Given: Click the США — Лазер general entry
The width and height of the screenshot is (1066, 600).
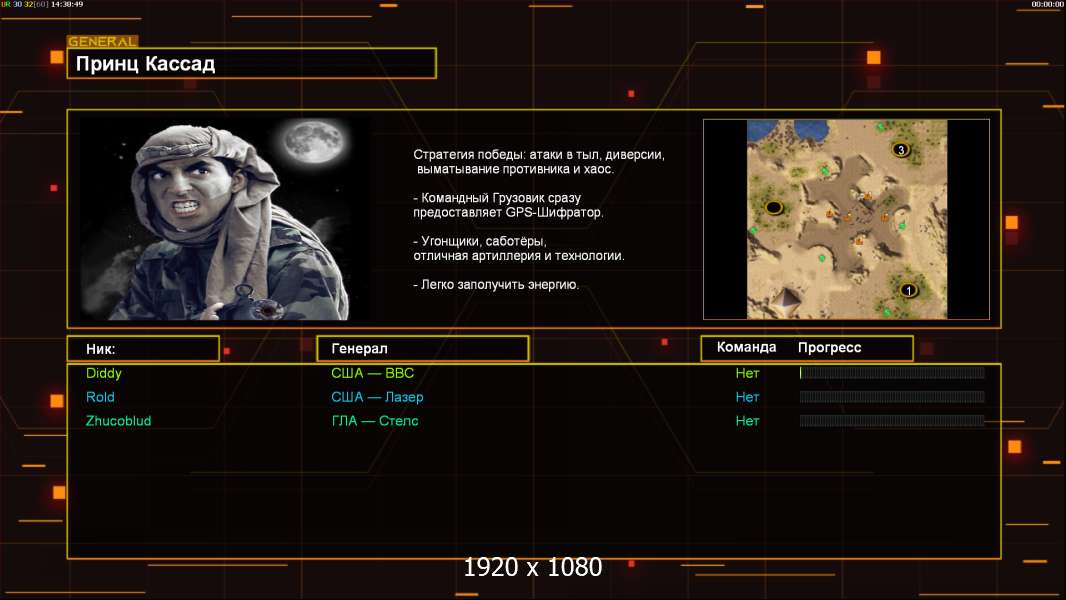Looking at the screenshot, I should (x=377, y=397).
